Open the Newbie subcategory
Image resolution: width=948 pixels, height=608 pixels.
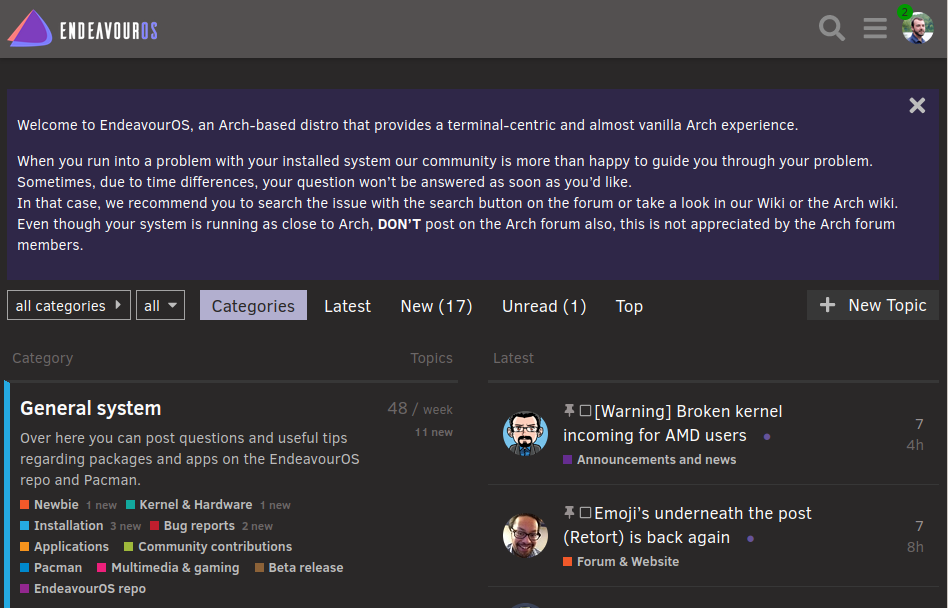[x=50, y=505]
